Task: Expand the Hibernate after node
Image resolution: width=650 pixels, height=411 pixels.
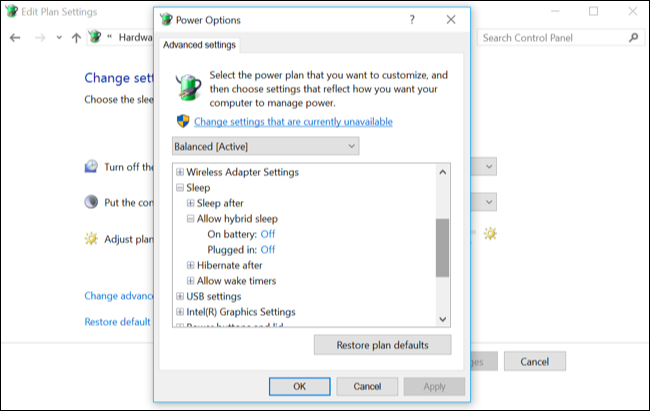Action: [x=190, y=265]
